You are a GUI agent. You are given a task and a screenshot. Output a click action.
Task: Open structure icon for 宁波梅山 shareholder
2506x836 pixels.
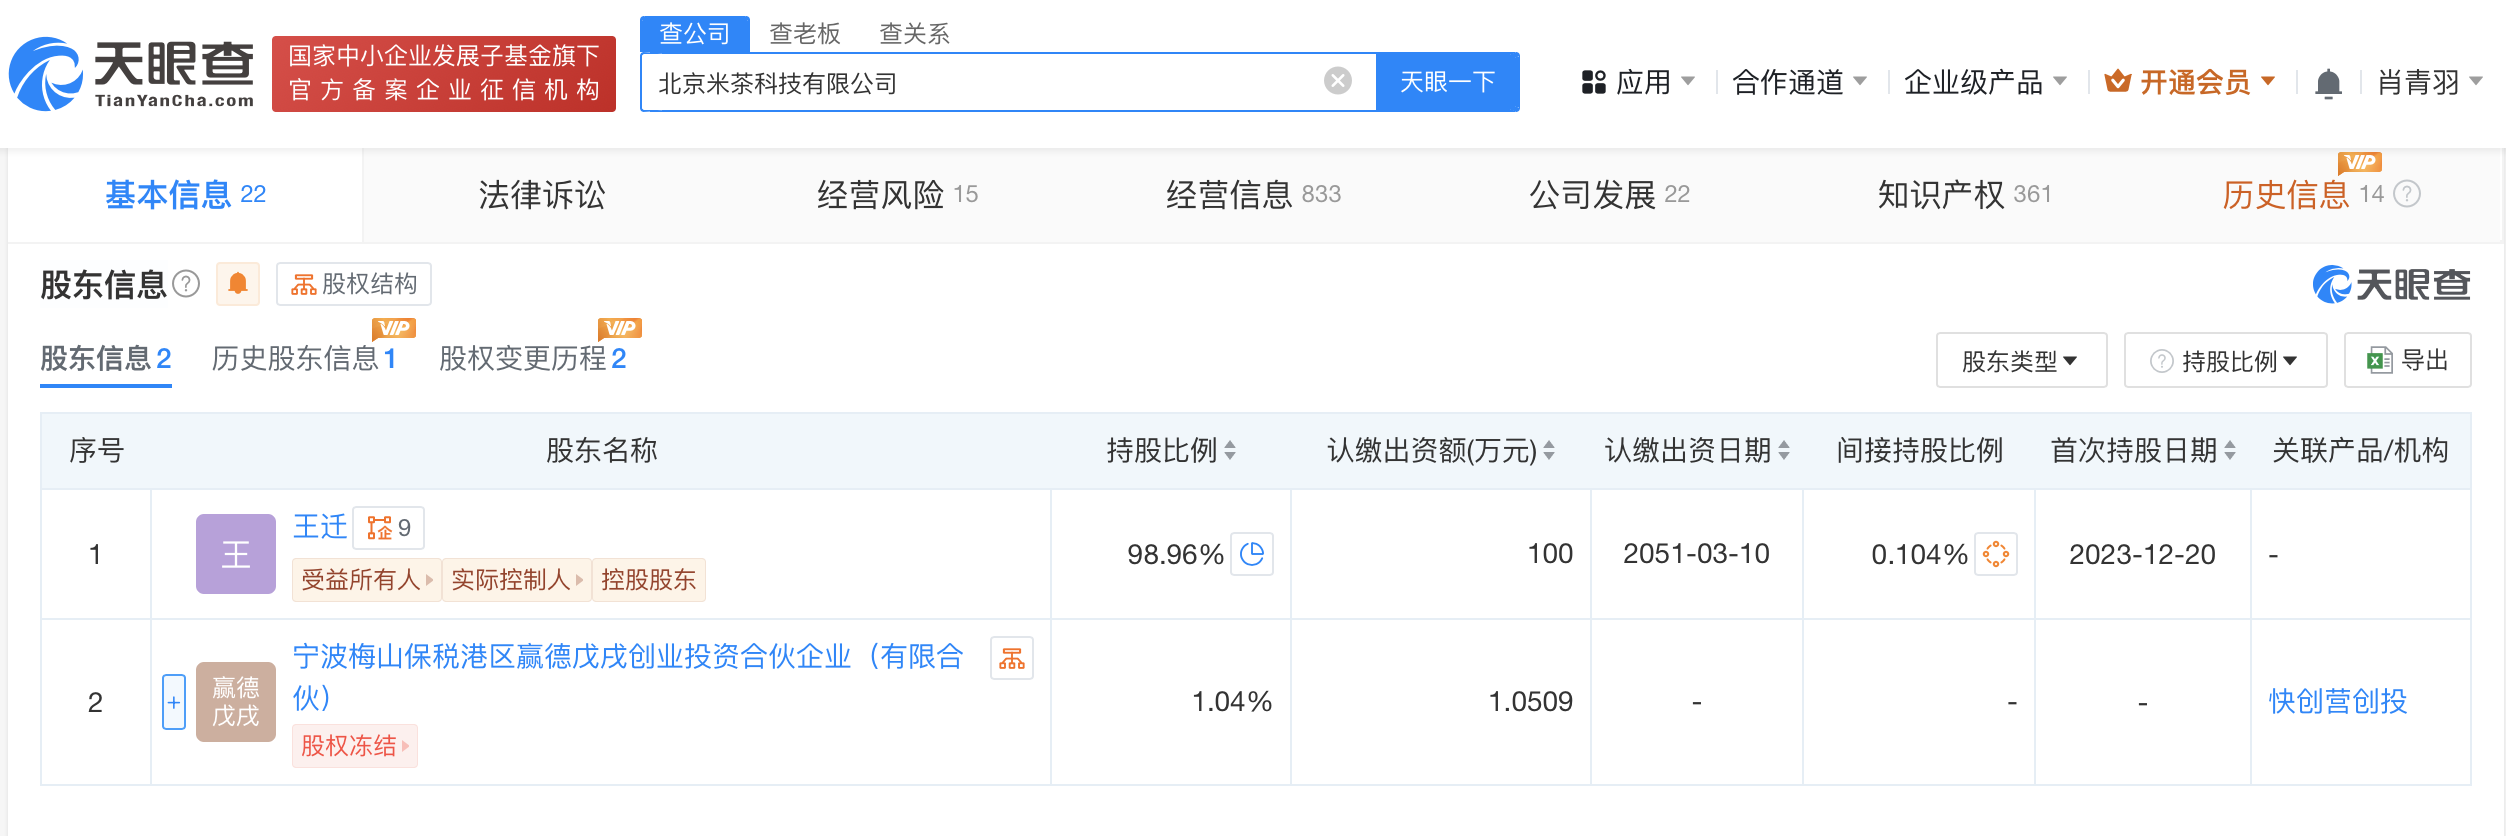click(1012, 658)
